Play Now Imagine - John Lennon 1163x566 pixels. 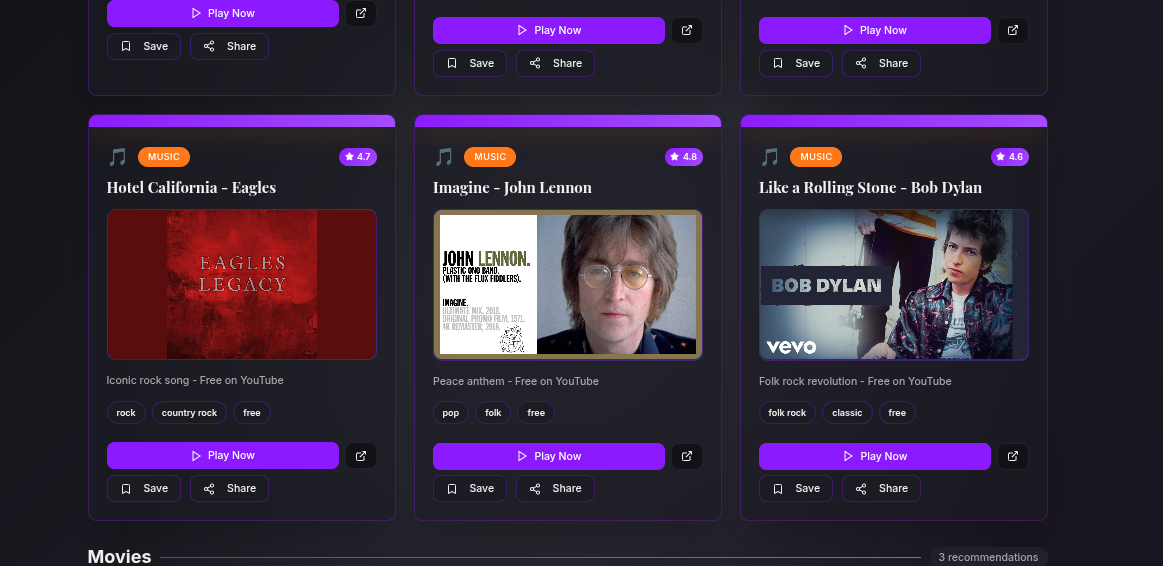click(549, 456)
